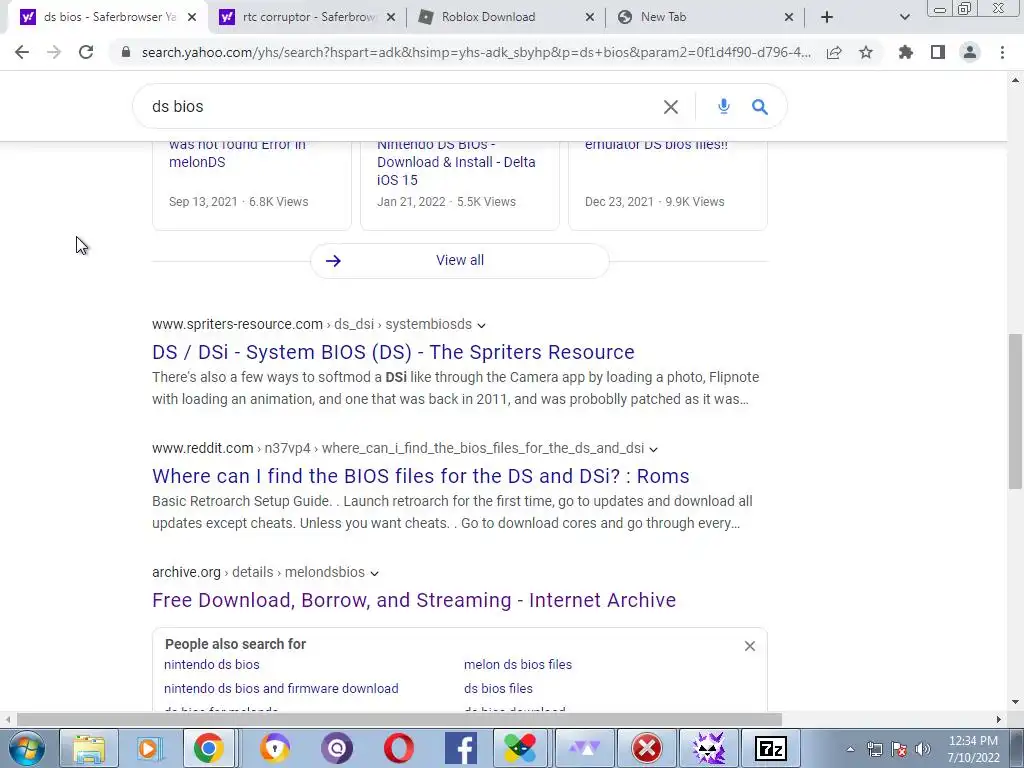1024x768 pixels.
Task: Open the volume speaker tray icon
Action: pyautogui.click(x=923, y=749)
